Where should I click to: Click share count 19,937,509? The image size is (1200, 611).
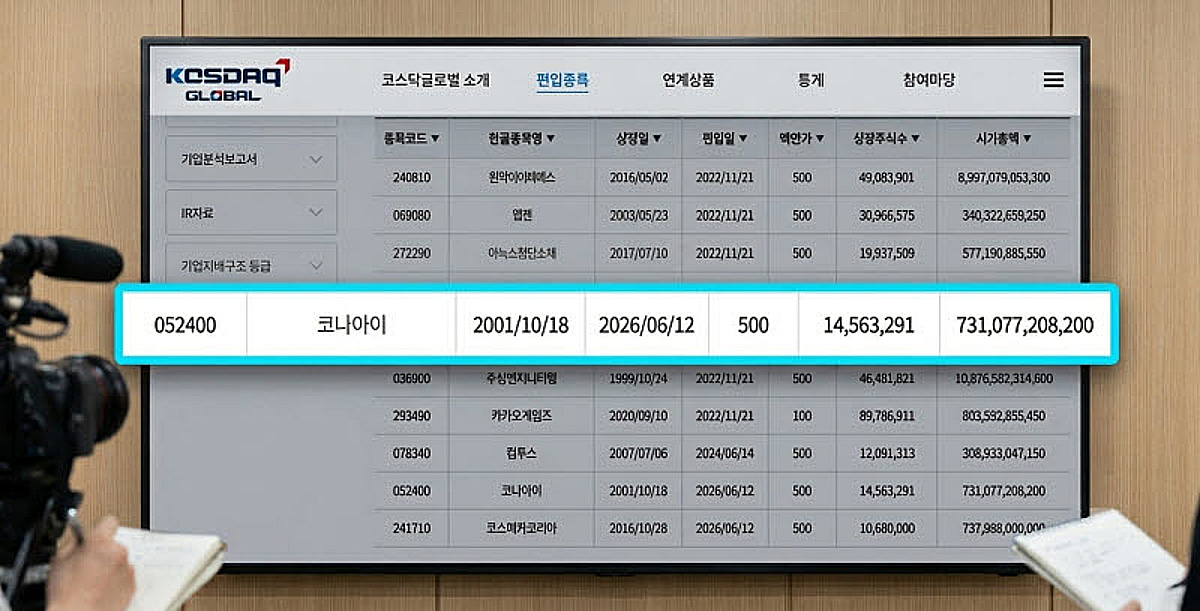886,253
